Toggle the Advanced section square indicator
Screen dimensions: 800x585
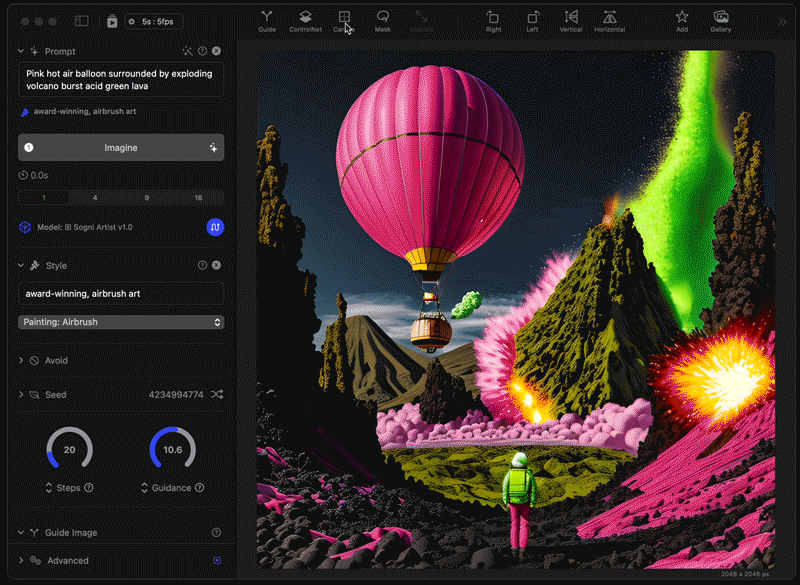tap(217, 561)
